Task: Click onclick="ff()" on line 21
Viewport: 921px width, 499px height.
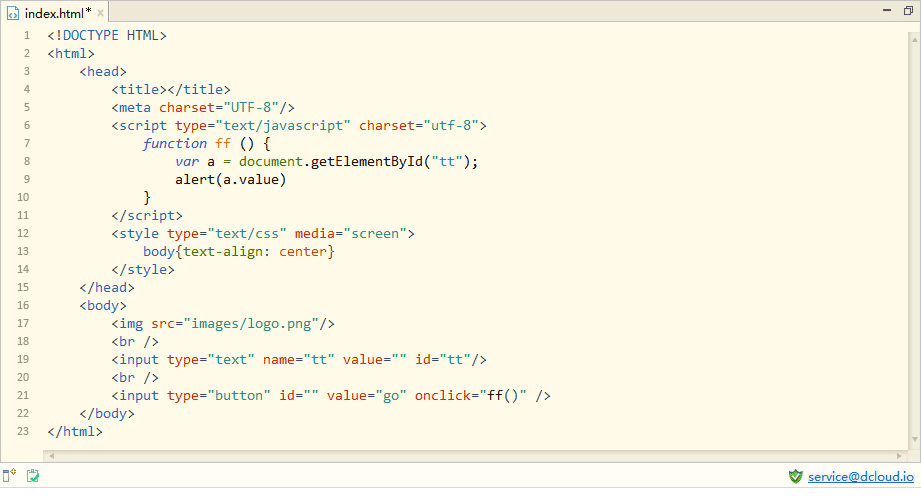Action: coord(470,396)
